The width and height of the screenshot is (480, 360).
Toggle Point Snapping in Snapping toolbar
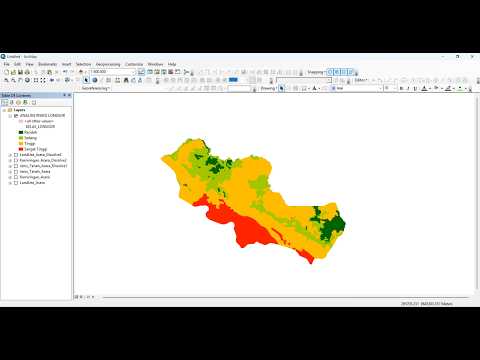click(x=330, y=72)
